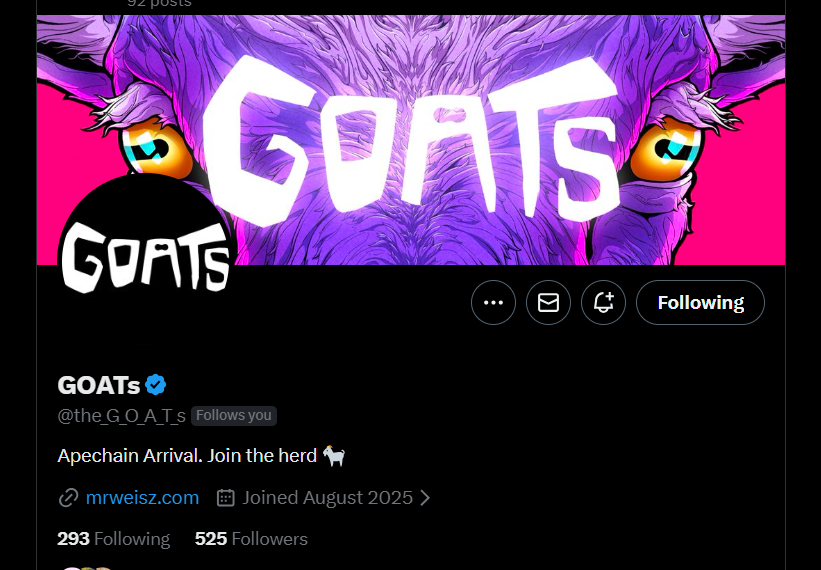View the 293 Following list
The width and height of the screenshot is (821, 570).
114,539
